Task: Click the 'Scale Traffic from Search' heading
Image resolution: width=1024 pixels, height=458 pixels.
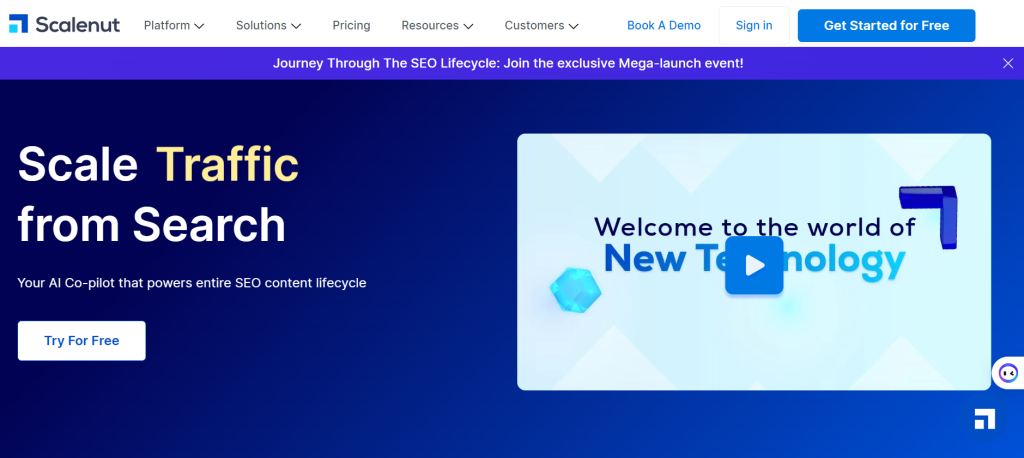Action: [158, 194]
